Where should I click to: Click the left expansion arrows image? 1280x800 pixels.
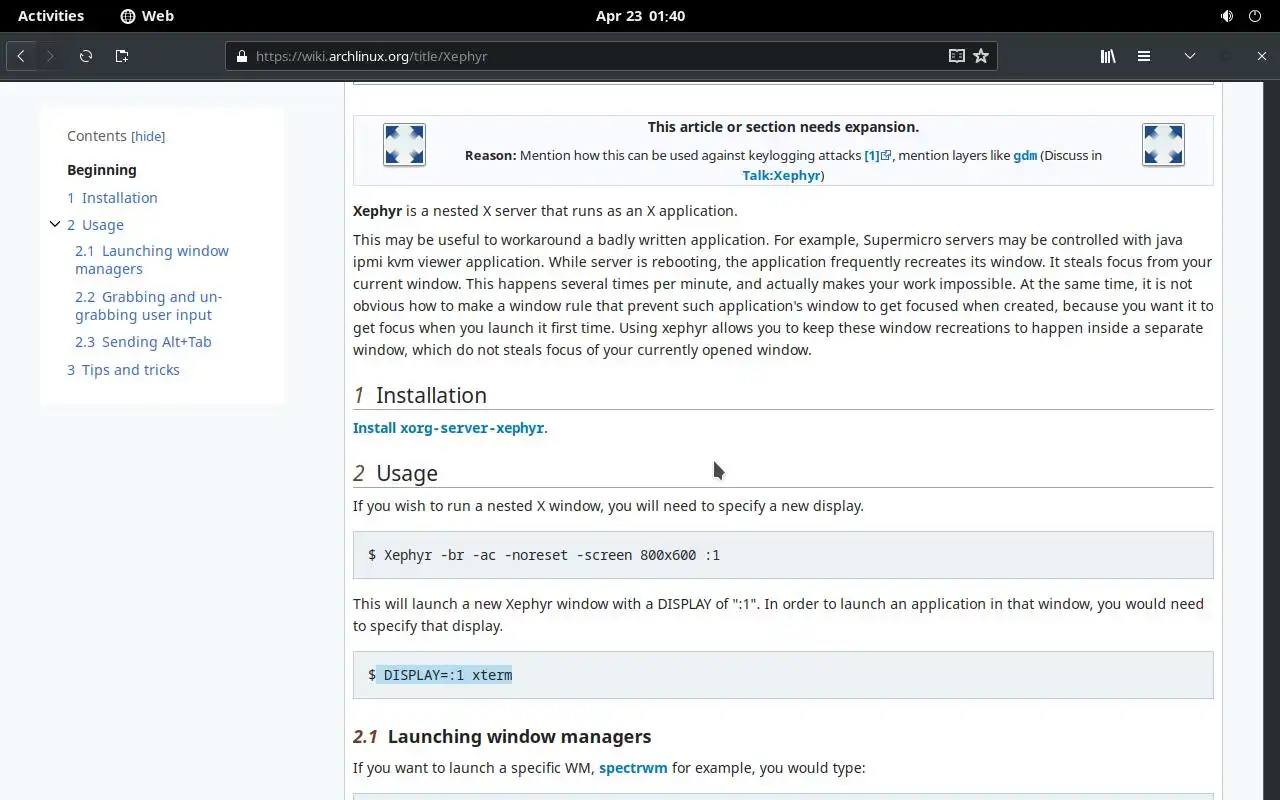(405, 145)
